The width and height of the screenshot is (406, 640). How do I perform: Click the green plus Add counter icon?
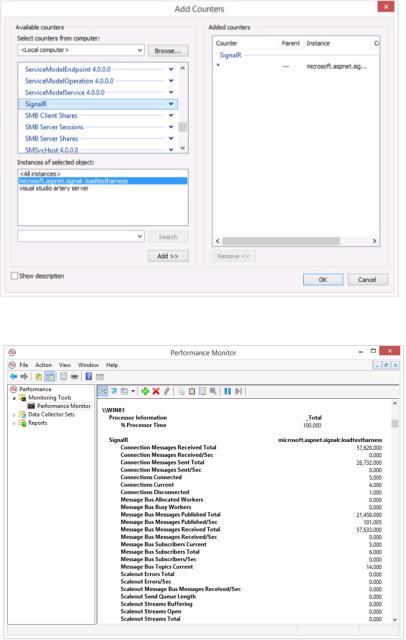coord(145,391)
